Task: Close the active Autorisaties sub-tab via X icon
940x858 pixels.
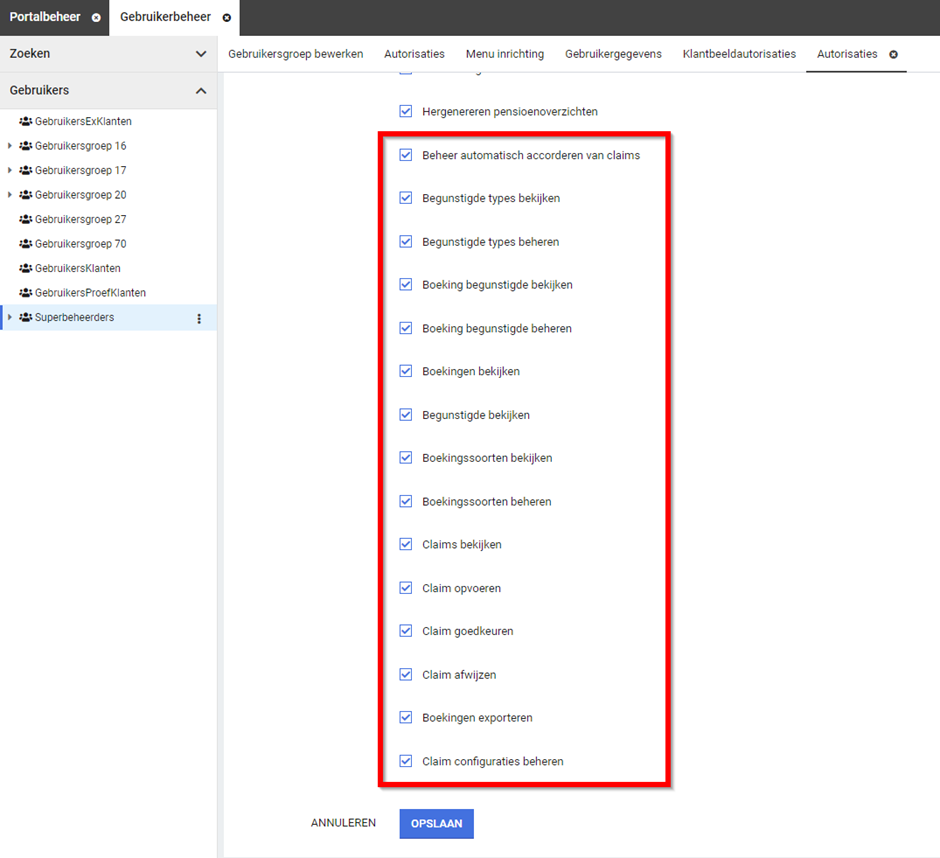Action: click(x=893, y=54)
